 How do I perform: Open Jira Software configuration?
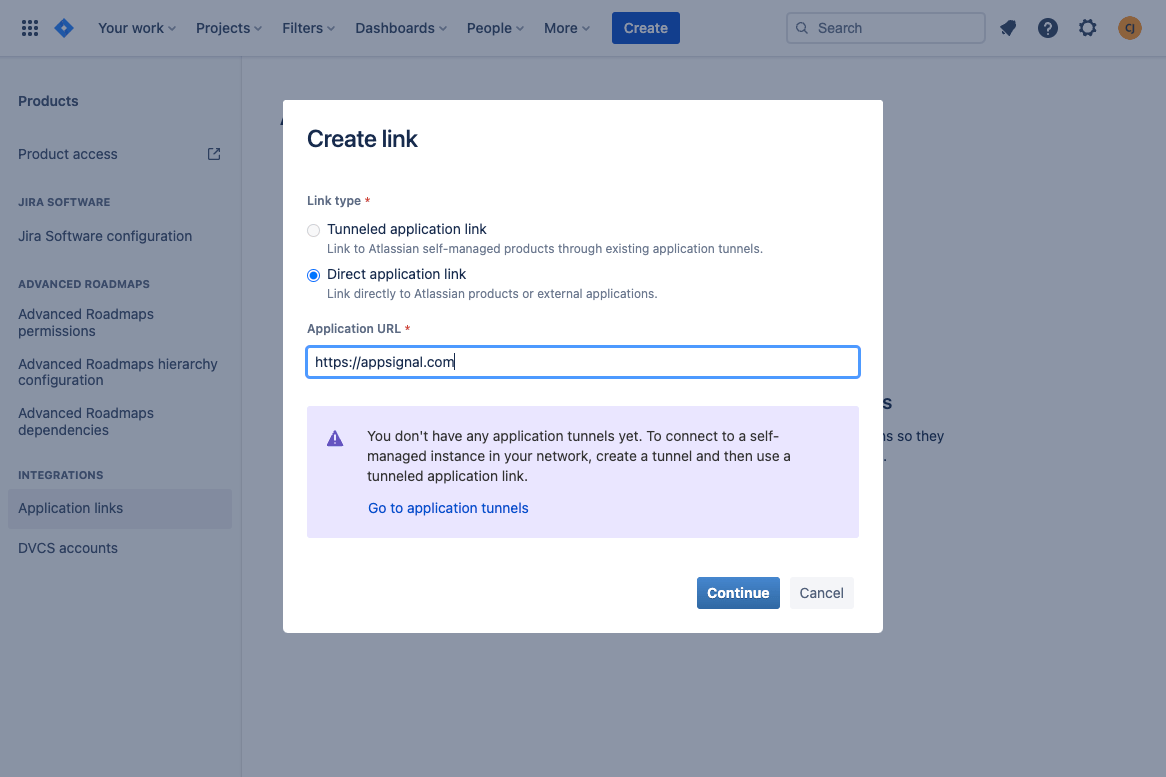click(x=105, y=236)
